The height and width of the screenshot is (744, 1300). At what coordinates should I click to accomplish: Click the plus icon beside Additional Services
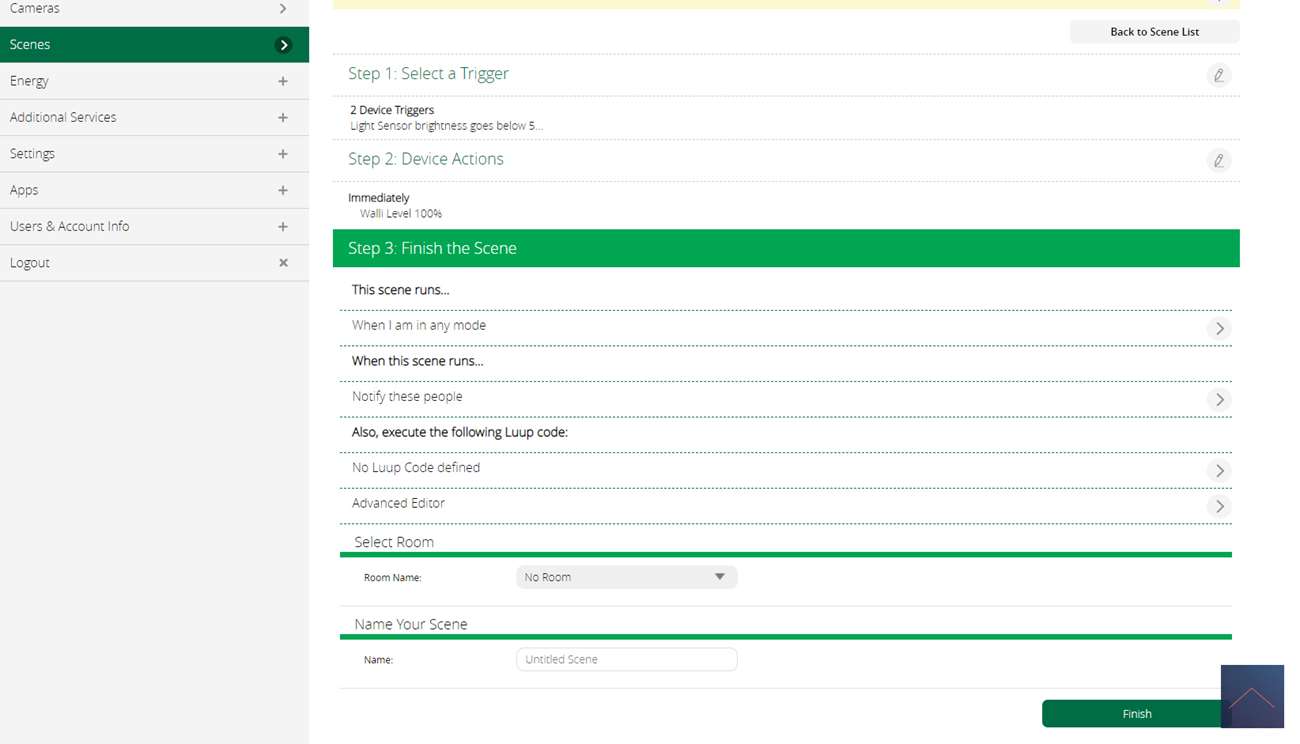click(283, 118)
